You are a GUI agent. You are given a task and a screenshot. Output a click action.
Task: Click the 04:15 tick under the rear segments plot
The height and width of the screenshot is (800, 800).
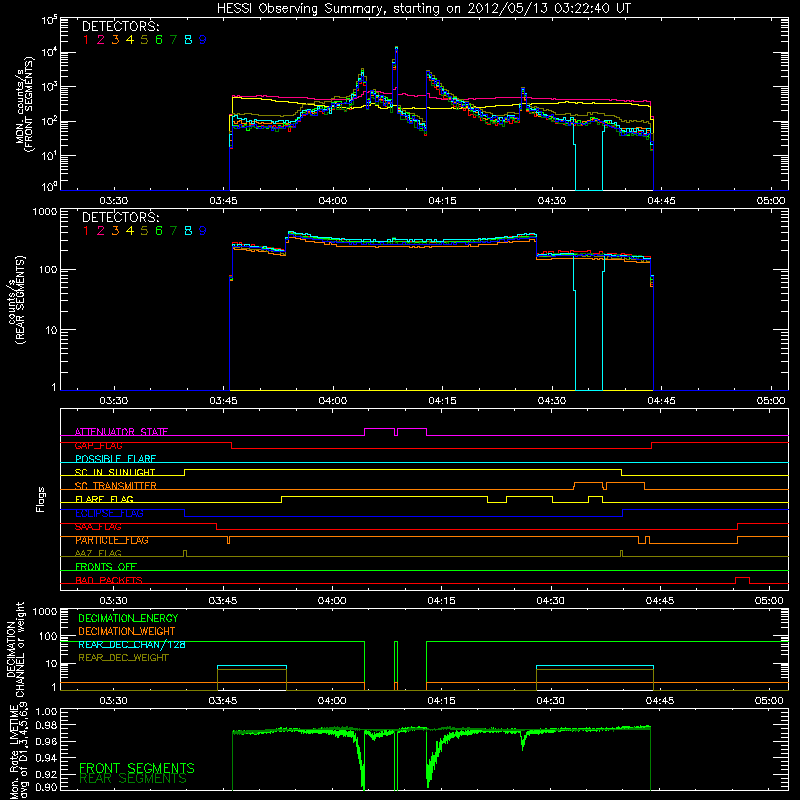(442, 401)
